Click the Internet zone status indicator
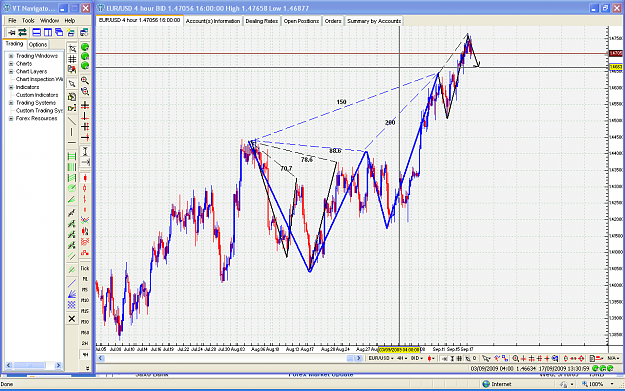 coord(497,384)
